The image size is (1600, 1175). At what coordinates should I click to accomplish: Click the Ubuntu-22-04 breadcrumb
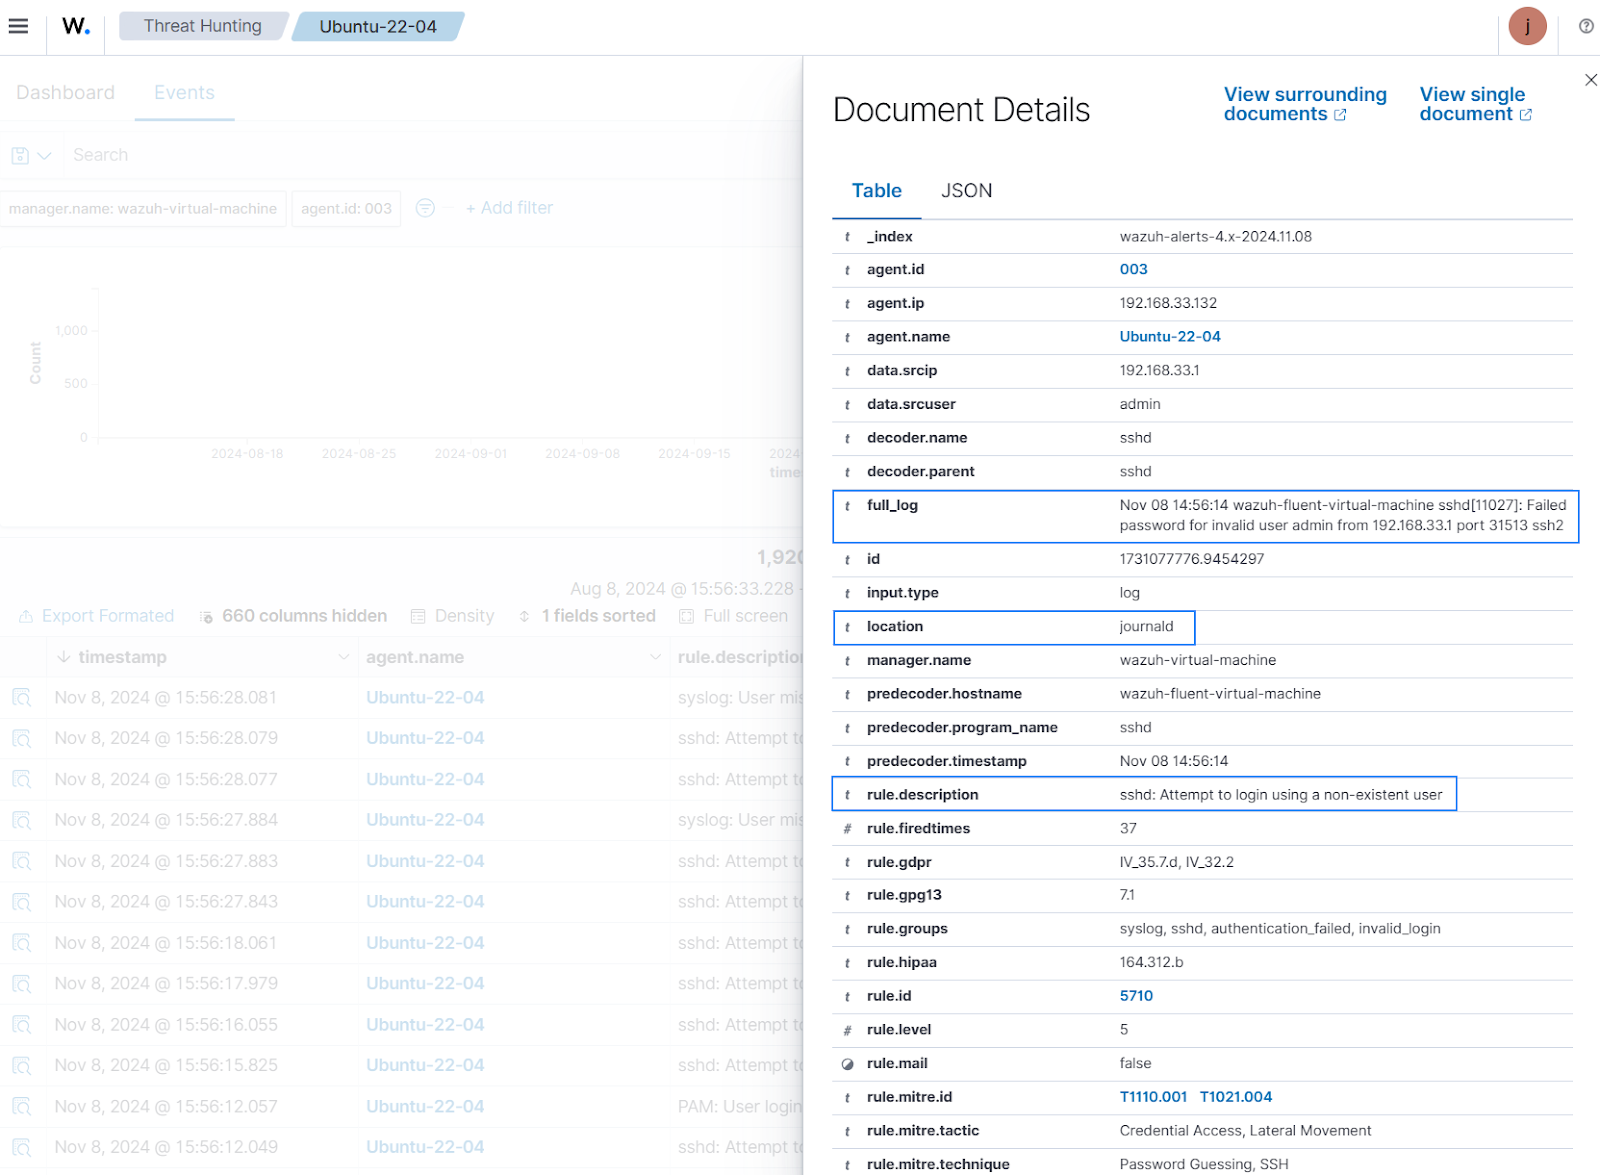click(378, 26)
